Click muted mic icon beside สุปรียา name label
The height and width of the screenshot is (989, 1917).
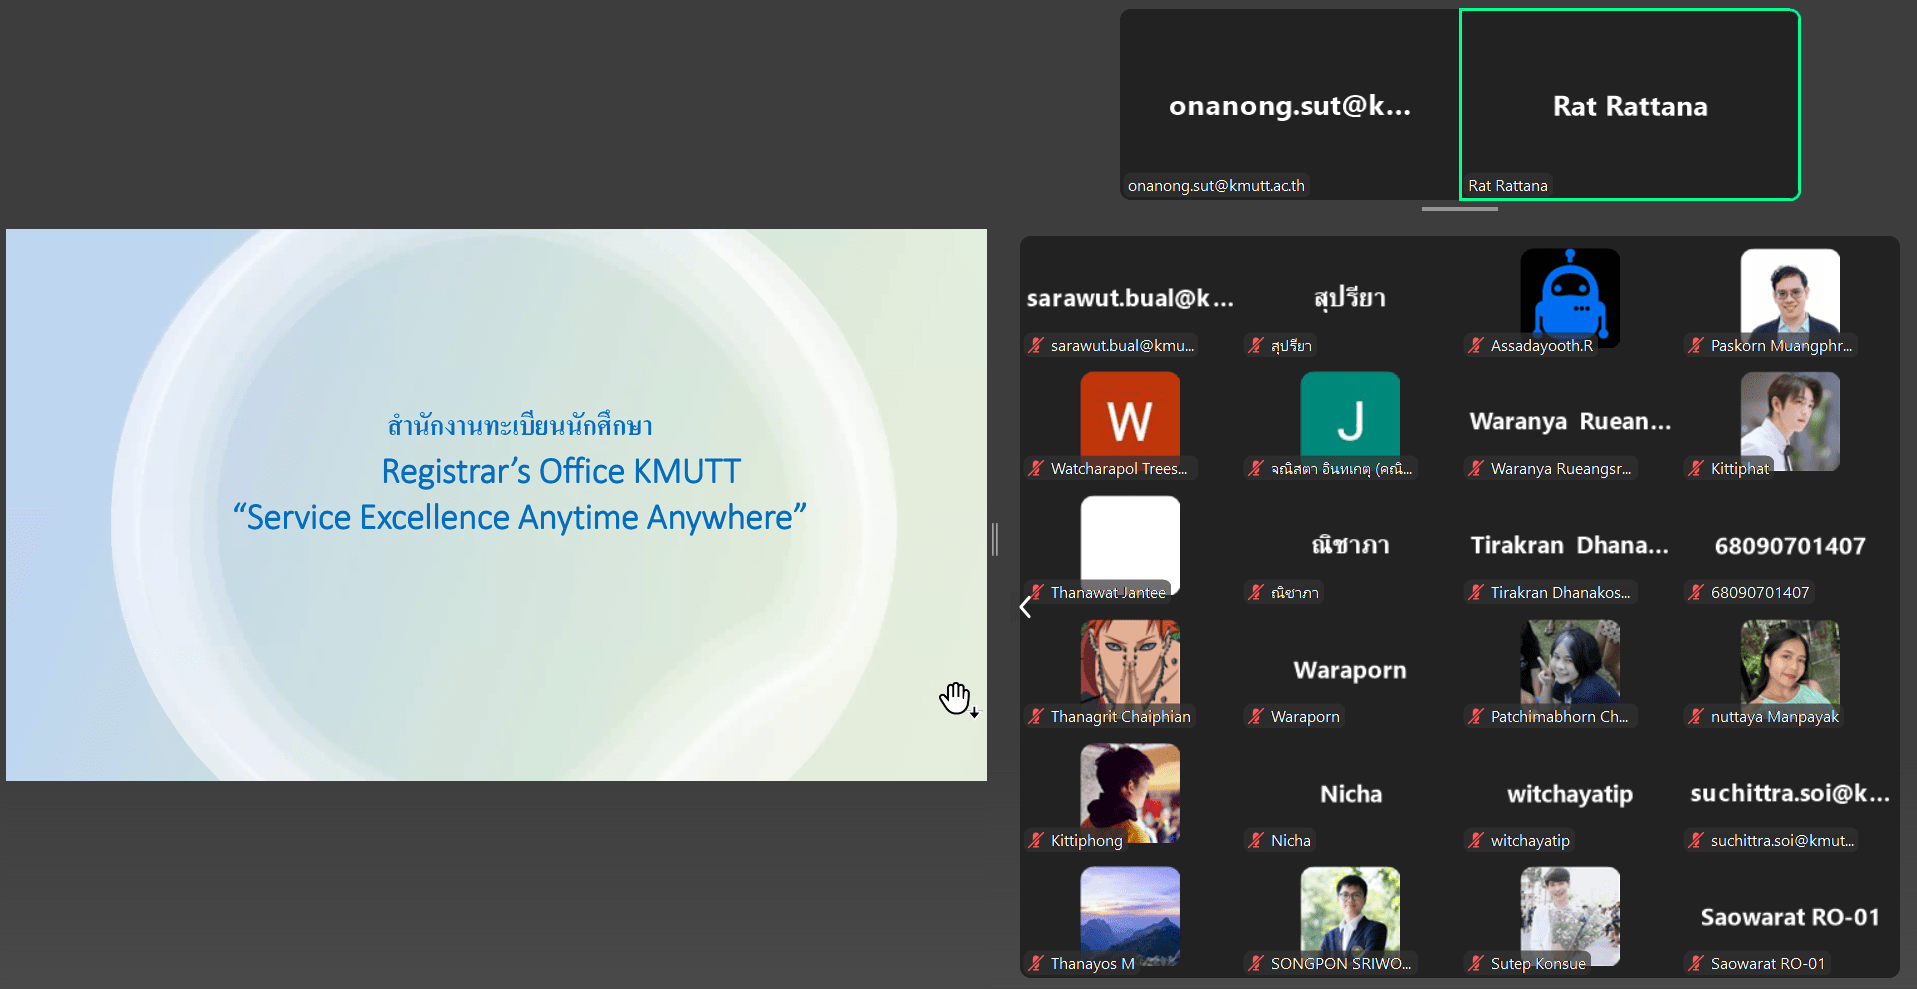1256,346
